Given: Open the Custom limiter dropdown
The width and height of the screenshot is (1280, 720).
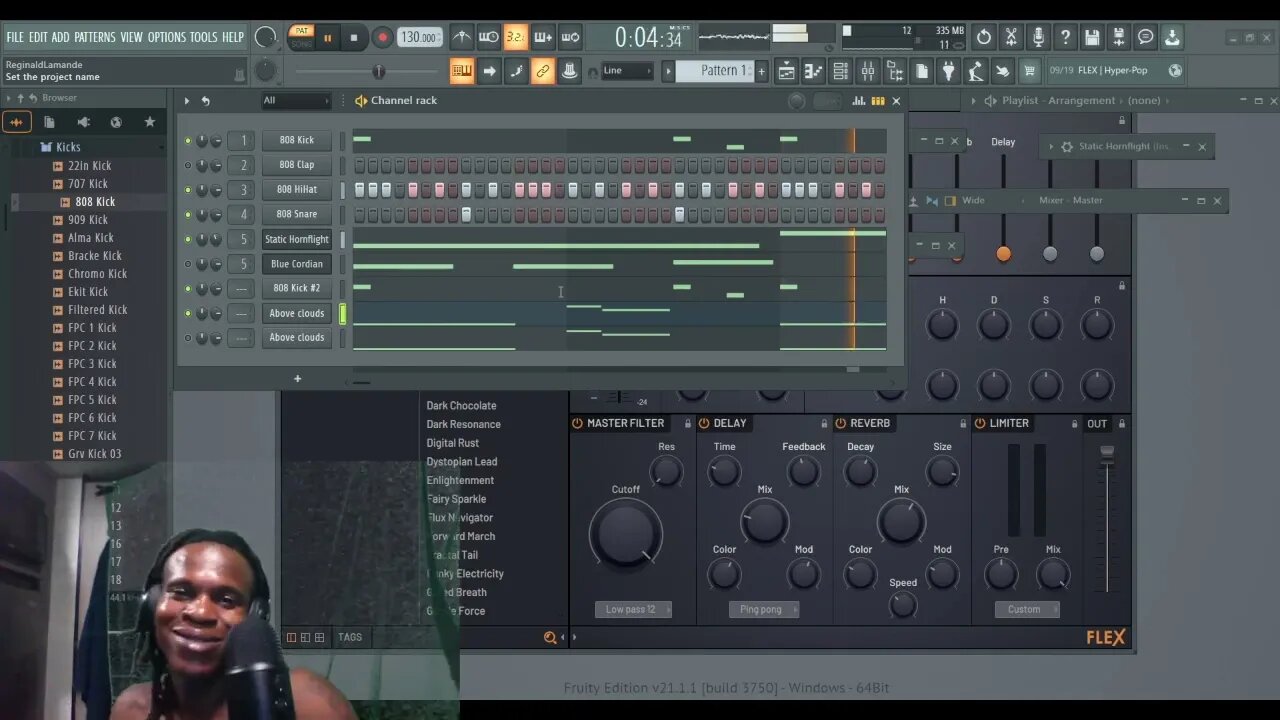Looking at the screenshot, I should 1027,610.
